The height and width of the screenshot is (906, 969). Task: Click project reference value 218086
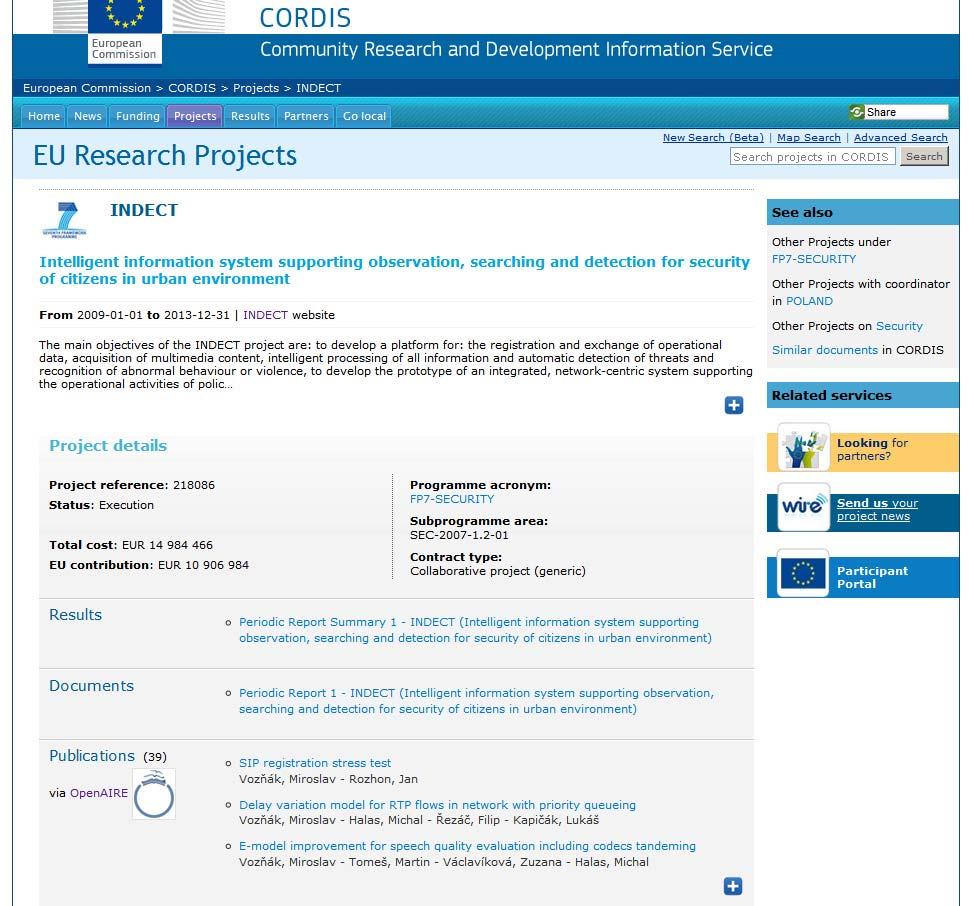coord(194,485)
